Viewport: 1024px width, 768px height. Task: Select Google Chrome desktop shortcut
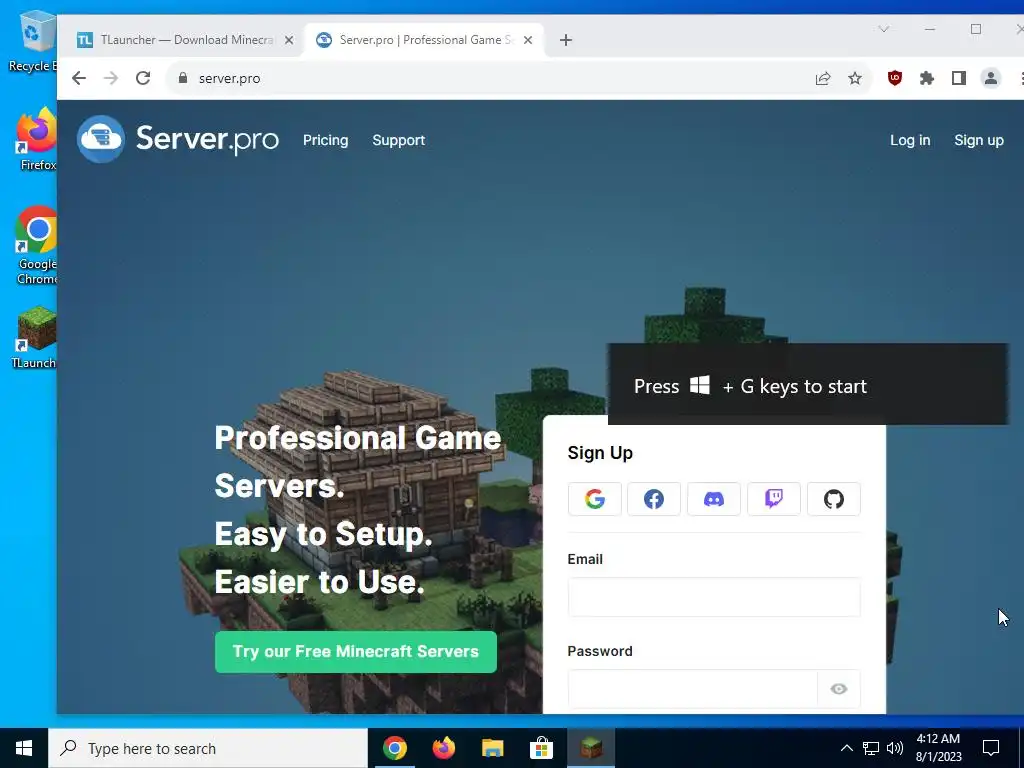(36, 245)
